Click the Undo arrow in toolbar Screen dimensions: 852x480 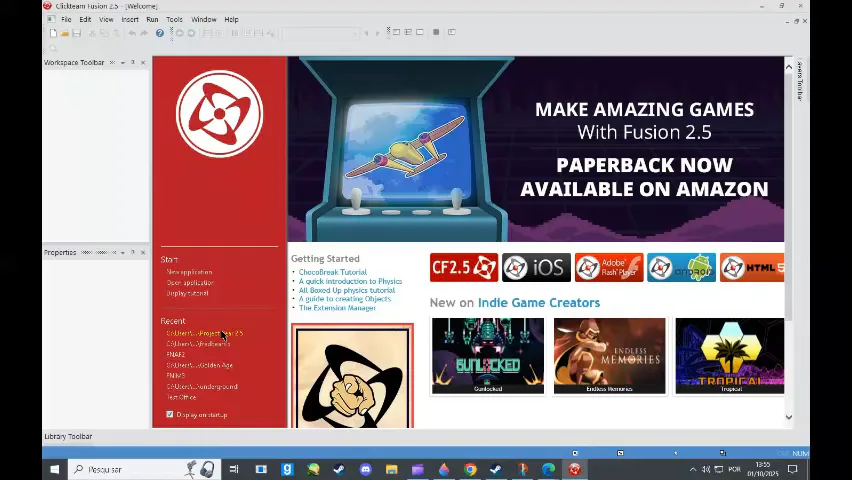(x=132, y=33)
